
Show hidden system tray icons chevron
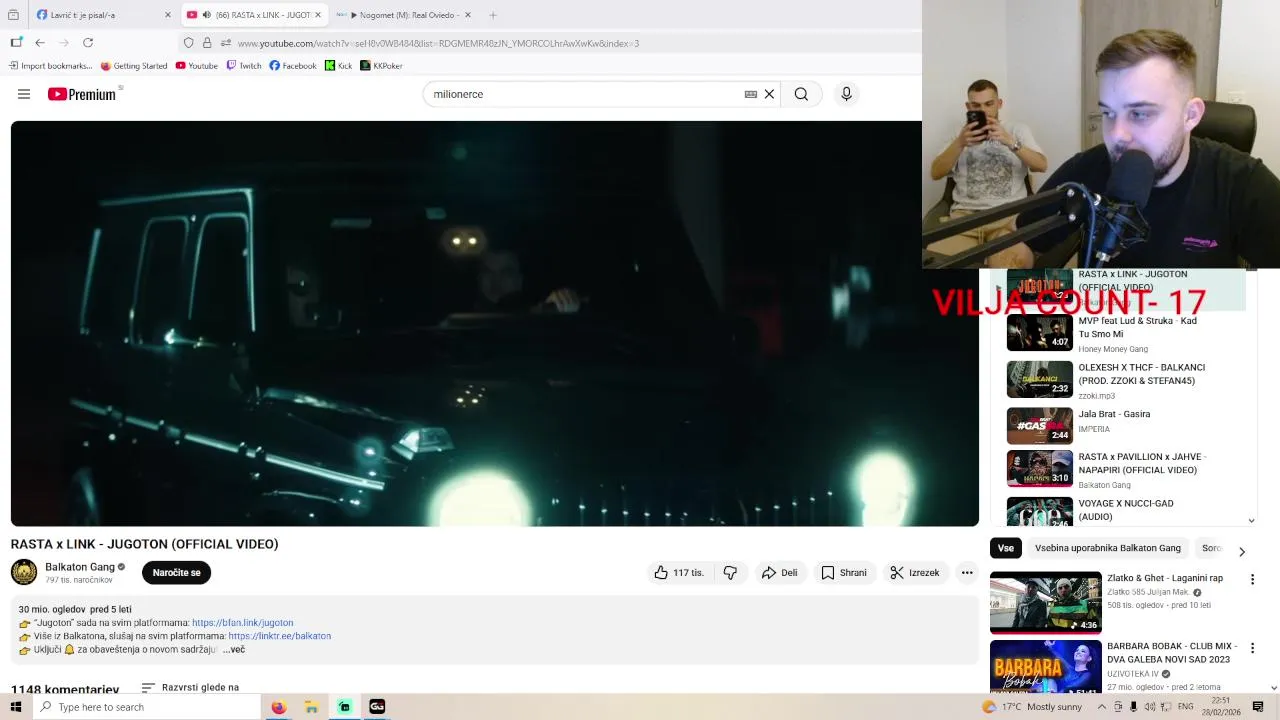pyautogui.click(x=1101, y=707)
